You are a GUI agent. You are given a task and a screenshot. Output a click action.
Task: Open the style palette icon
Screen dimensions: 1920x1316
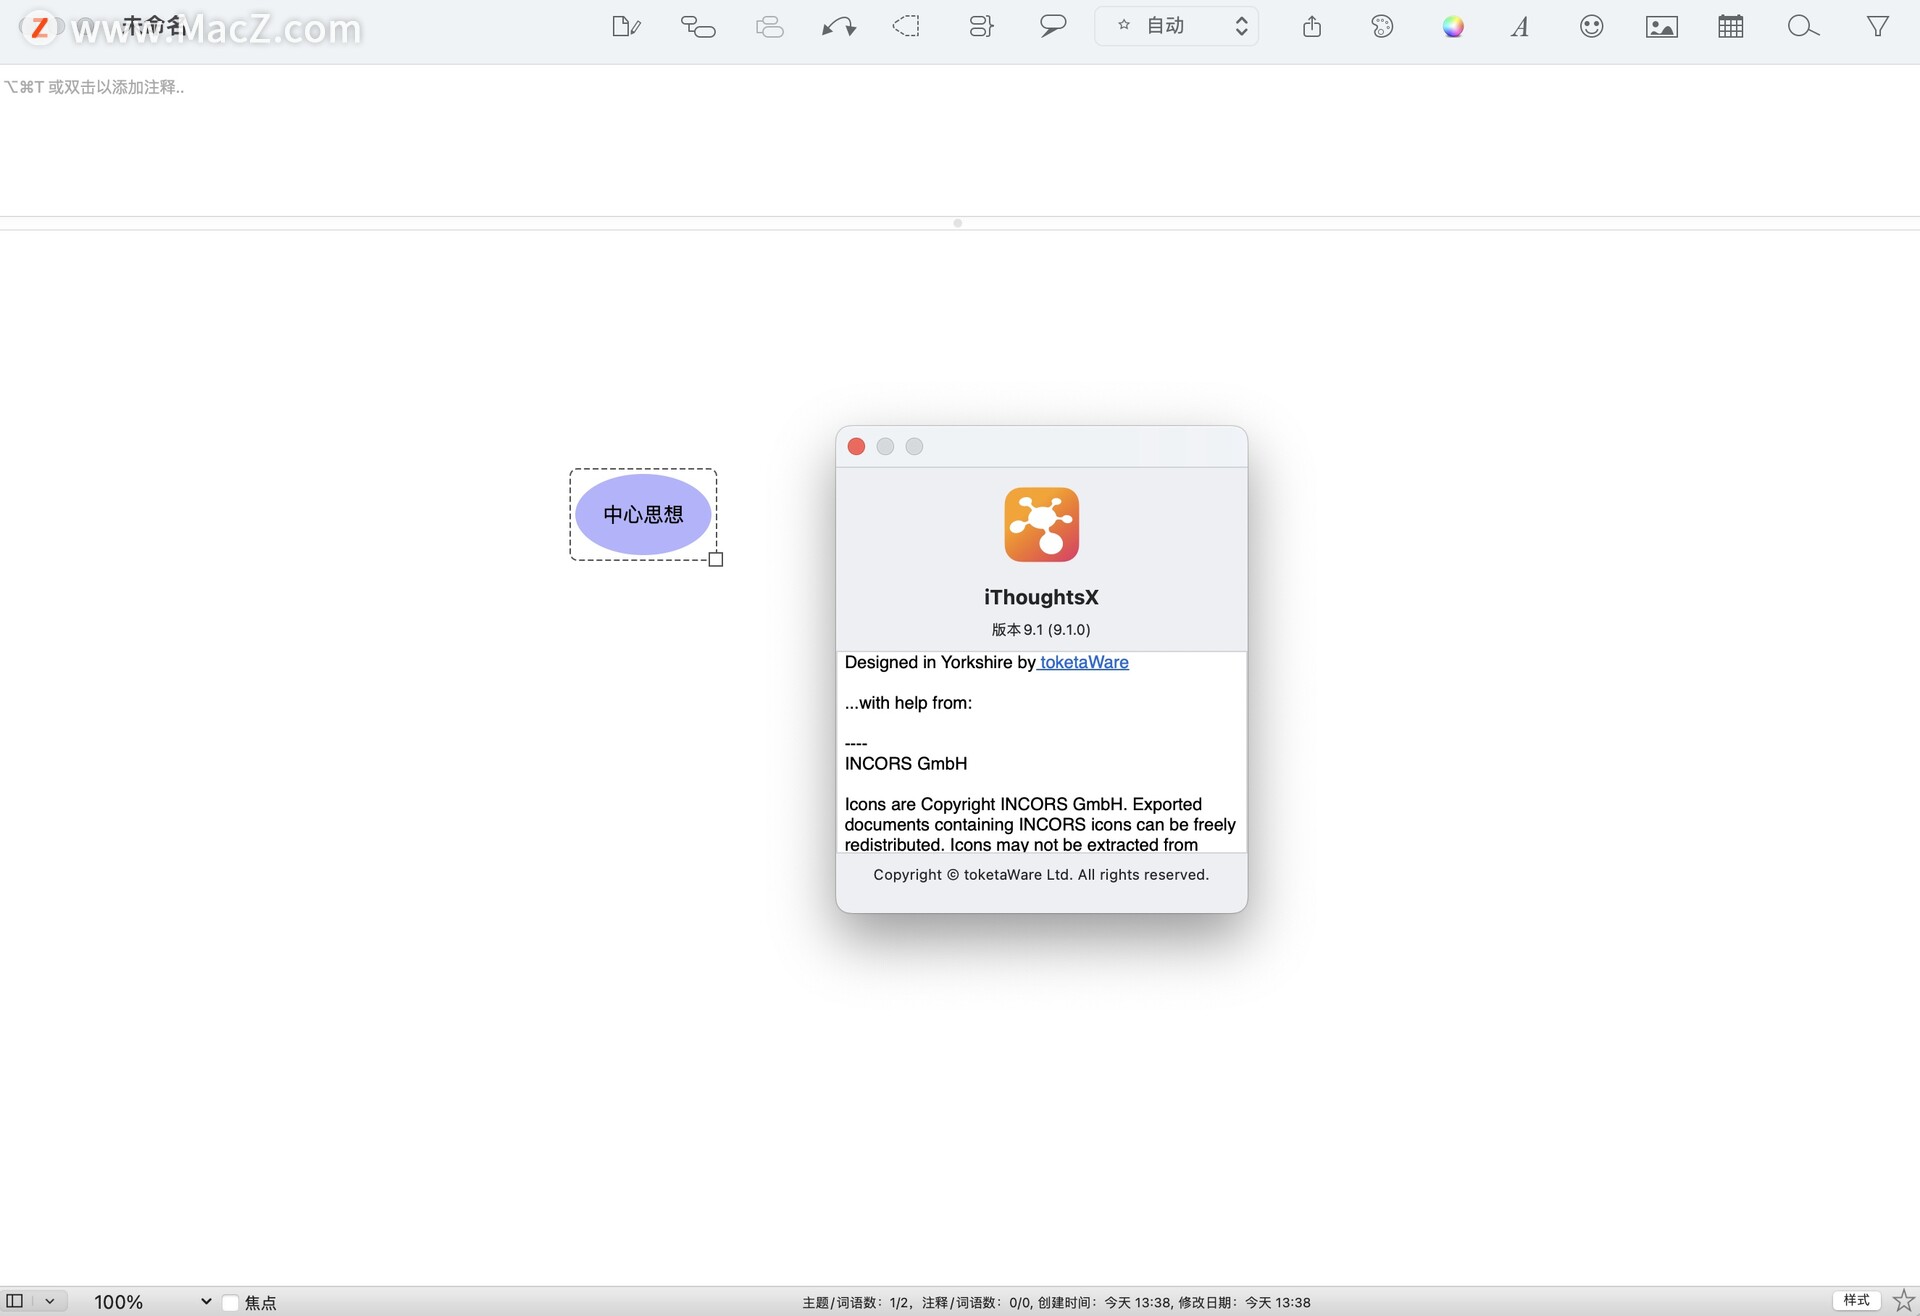click(1382, 27)
